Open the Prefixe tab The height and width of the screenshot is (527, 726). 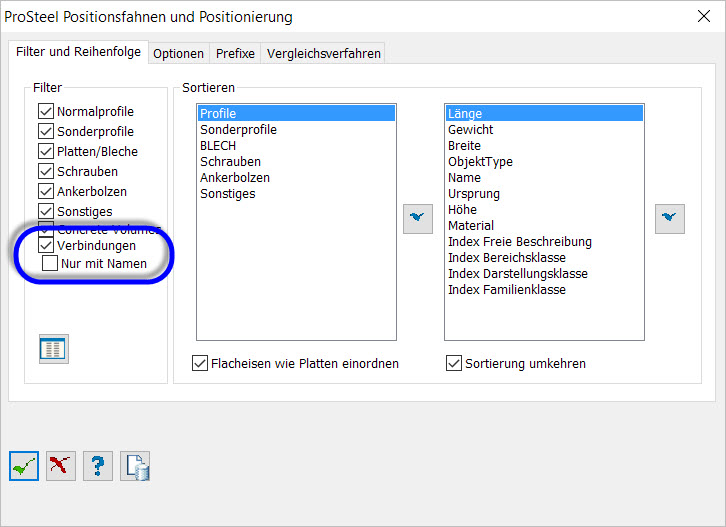[235, 54]
